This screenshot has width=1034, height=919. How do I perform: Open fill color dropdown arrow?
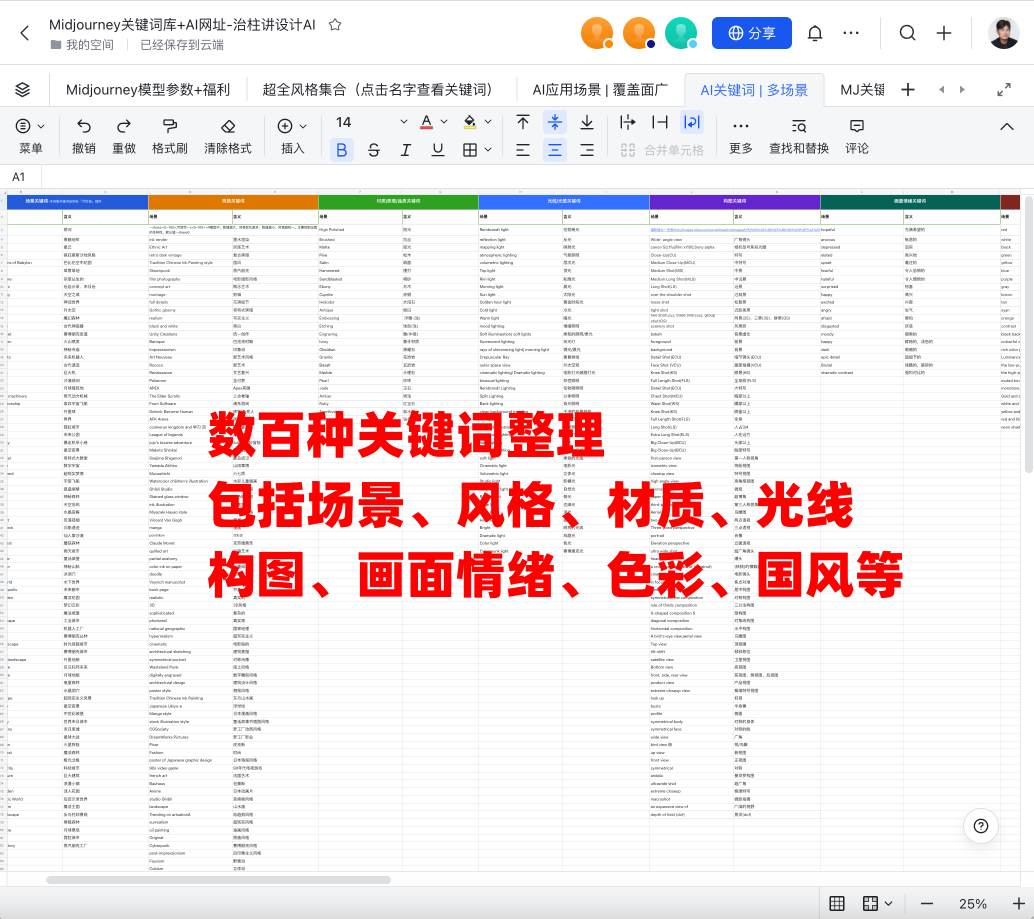[x=488, y=122]
